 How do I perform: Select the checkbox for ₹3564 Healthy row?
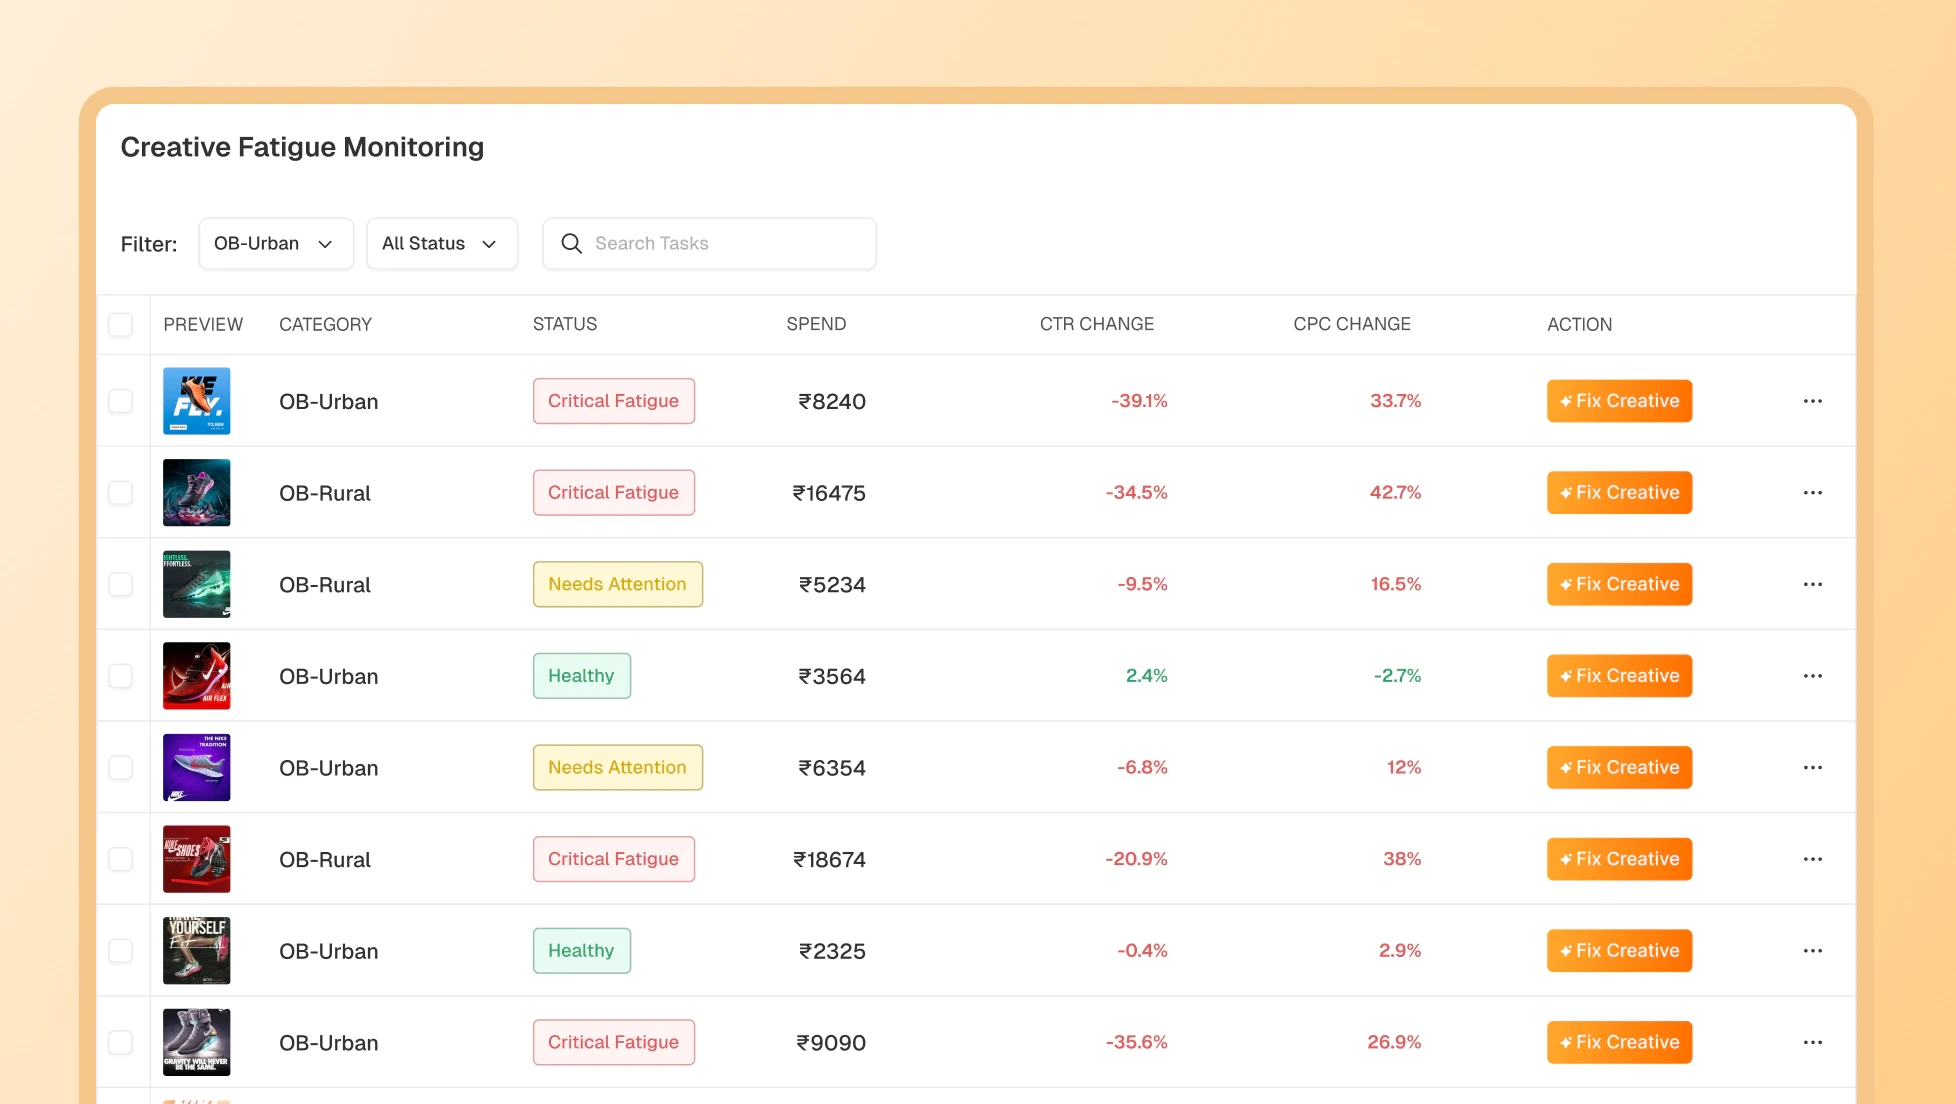click(121, 676)
